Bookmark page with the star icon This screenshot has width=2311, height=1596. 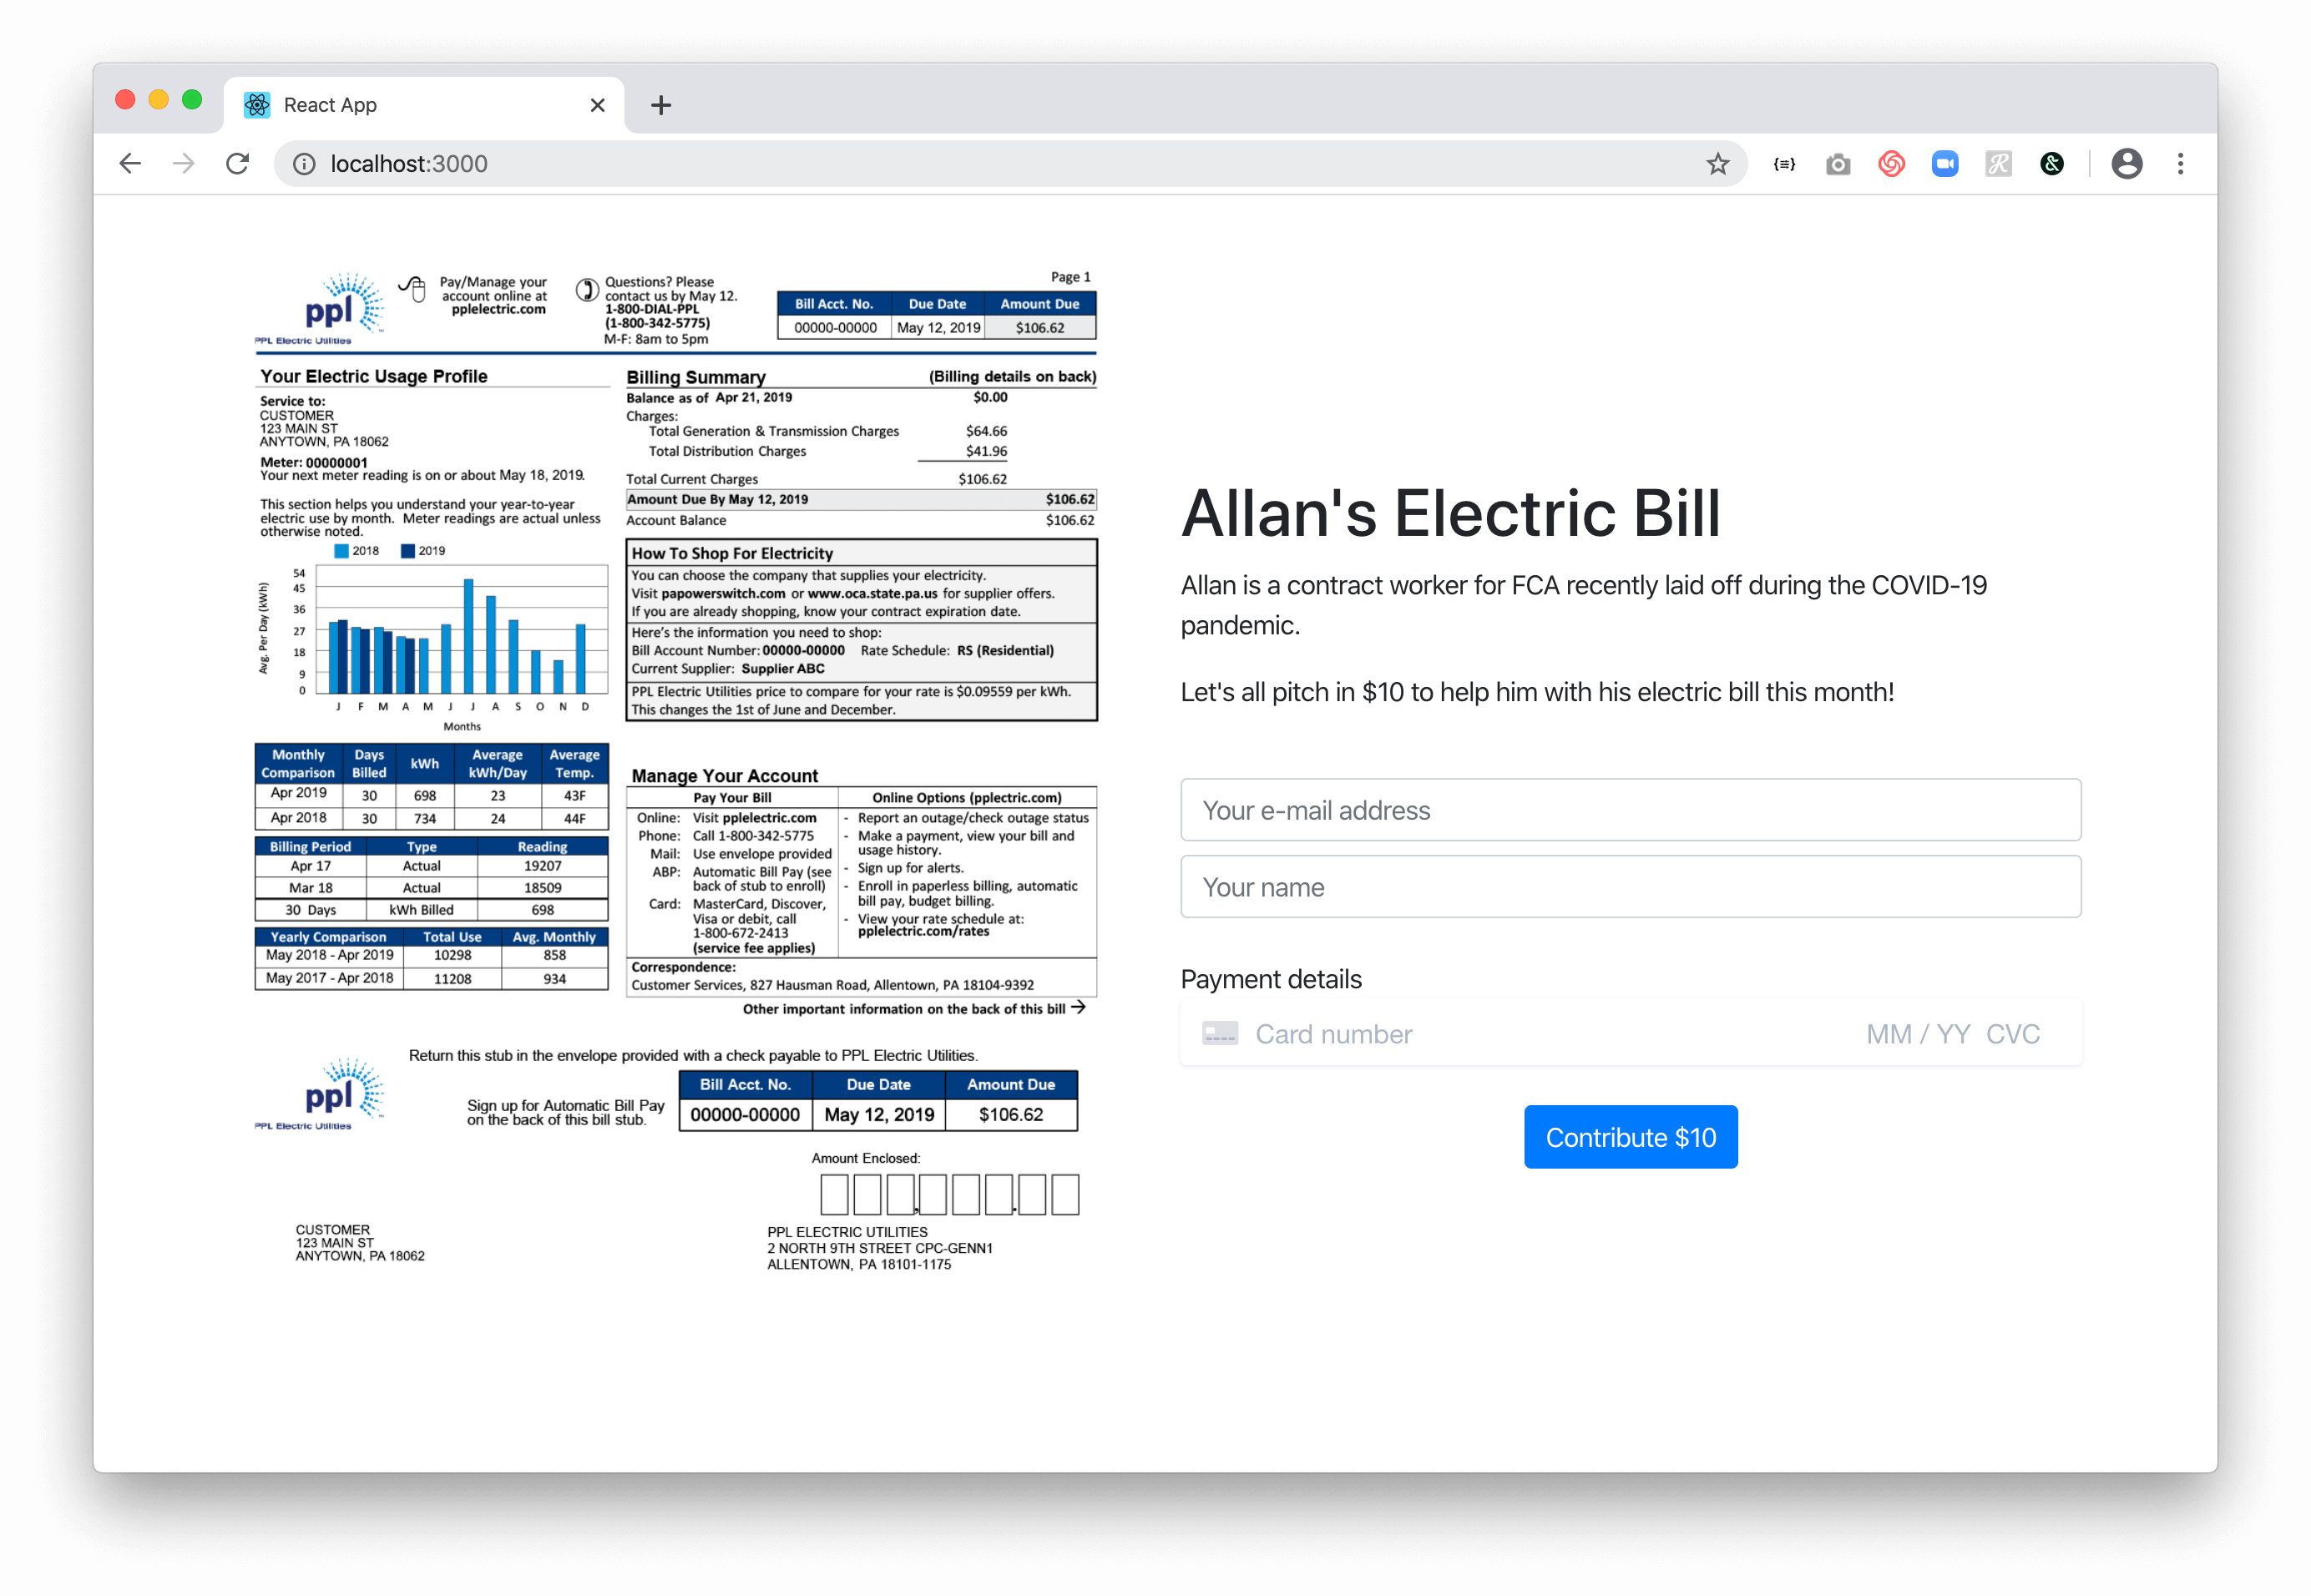click(1717, 164)
